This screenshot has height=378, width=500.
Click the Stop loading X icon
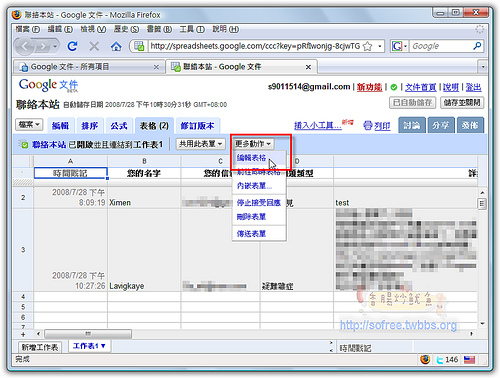click(x=94, y=46)
